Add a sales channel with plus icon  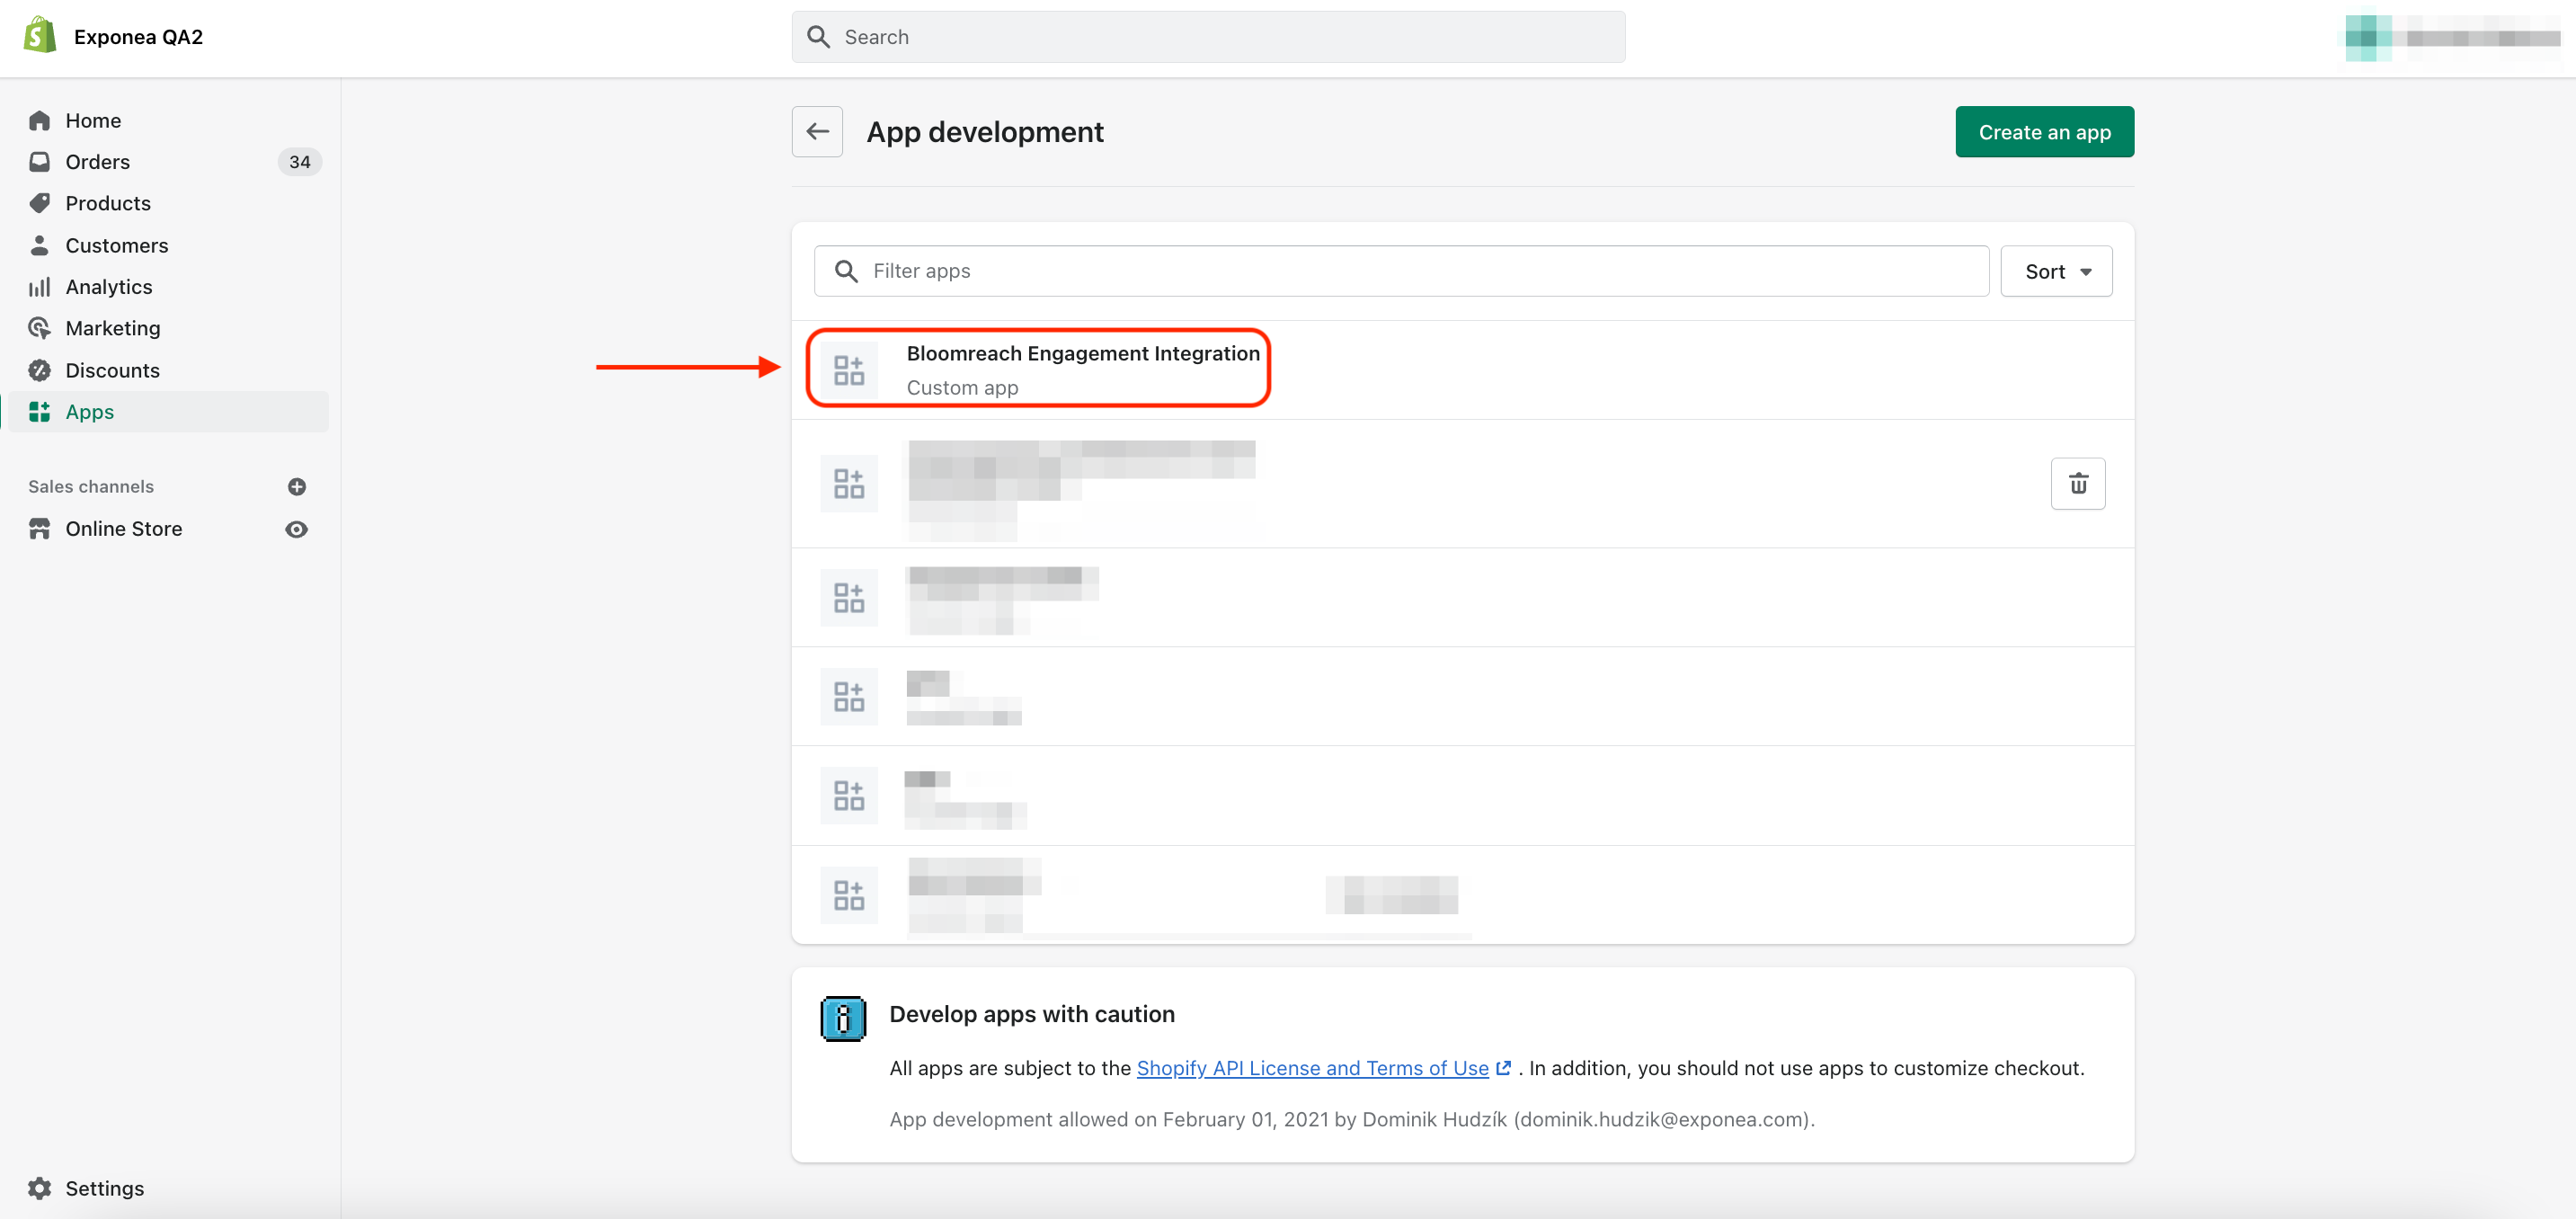click(x=297, y=487)
